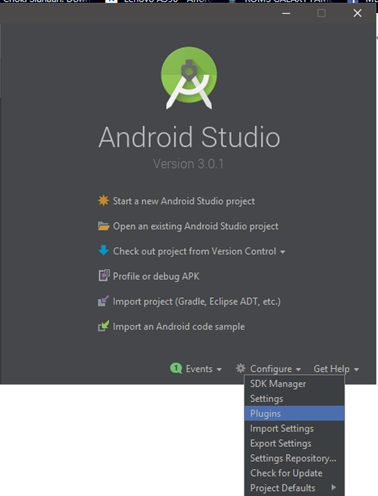Click the green Events notification badge
This screenshot has width=378, height=496.
pyautogui.click(x=176, y=368)
